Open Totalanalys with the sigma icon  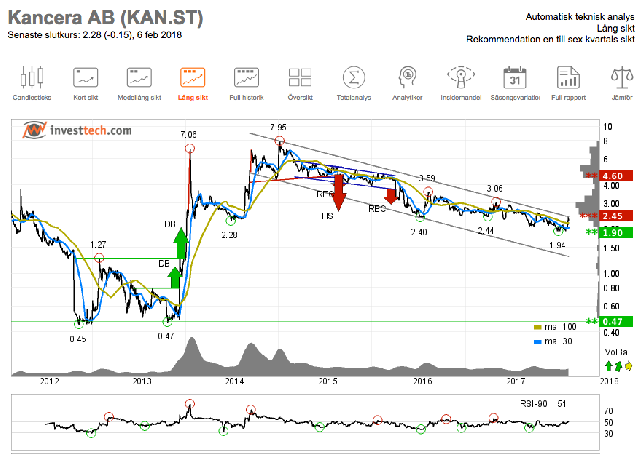click(353, 83)
